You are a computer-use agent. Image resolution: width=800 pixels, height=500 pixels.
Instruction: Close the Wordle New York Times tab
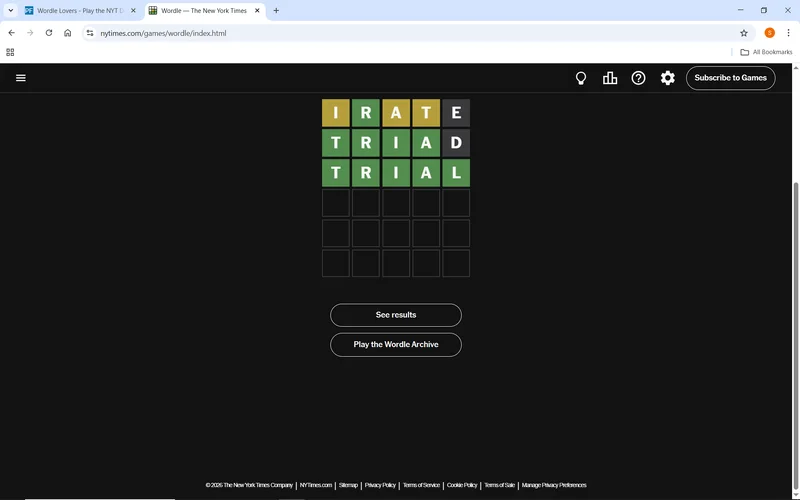pyautogui.click(x=257, y=10)
